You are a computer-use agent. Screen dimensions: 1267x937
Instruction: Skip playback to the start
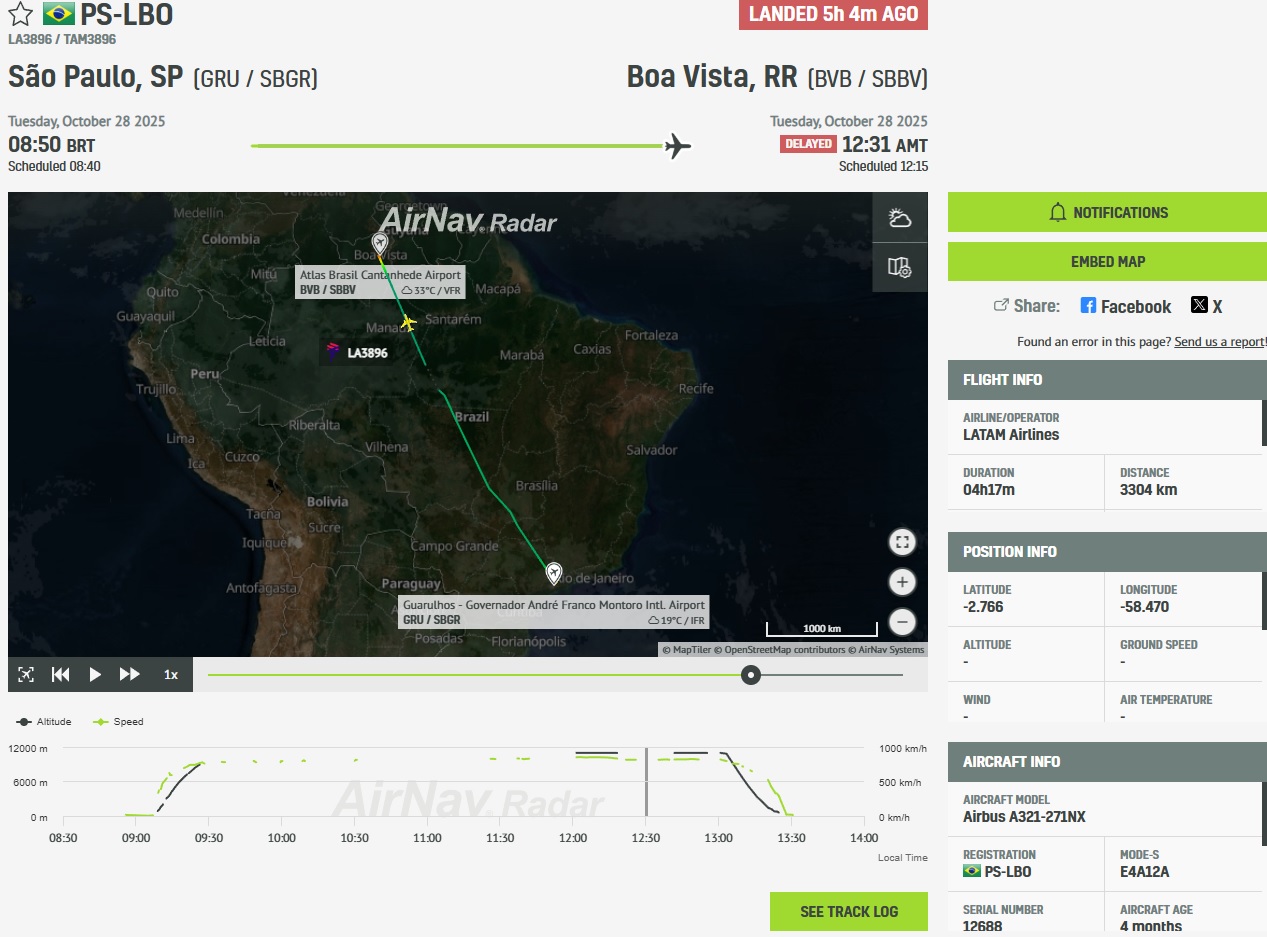click(61, 674)
